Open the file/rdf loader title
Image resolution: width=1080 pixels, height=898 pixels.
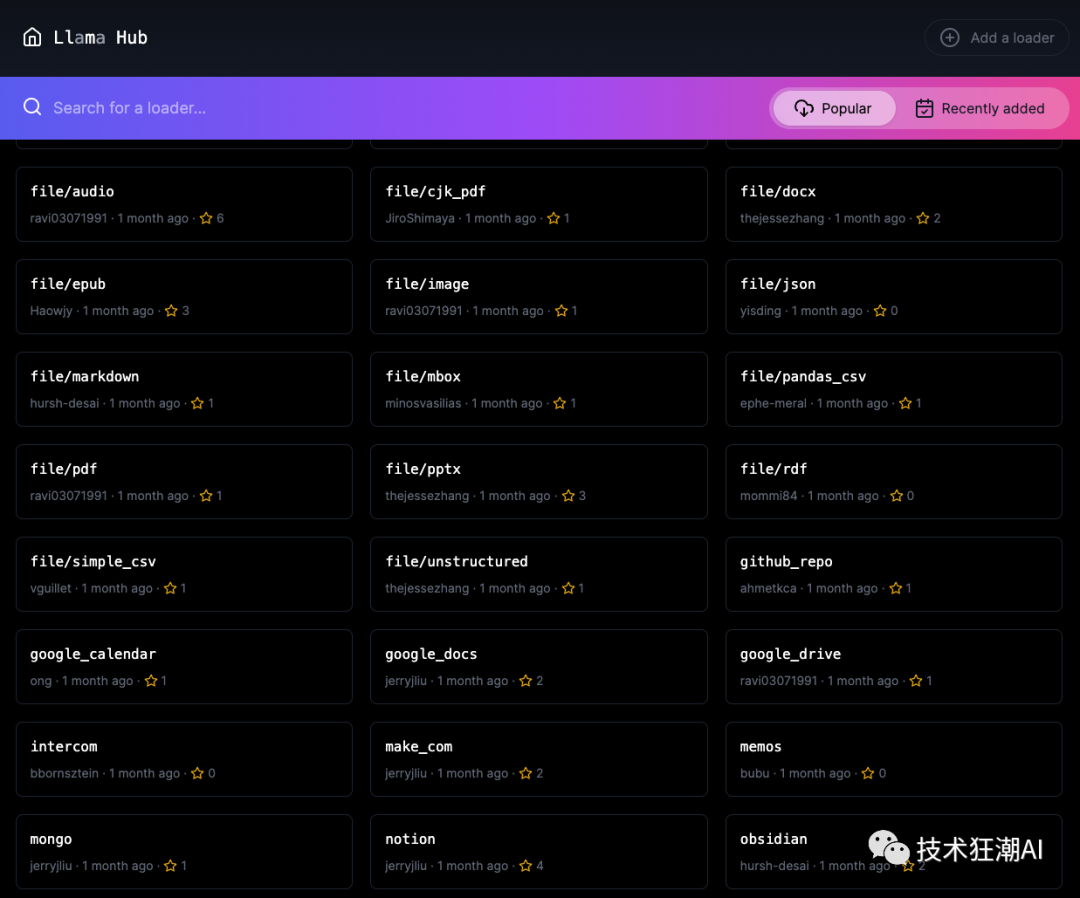click(x=773, y=469)
